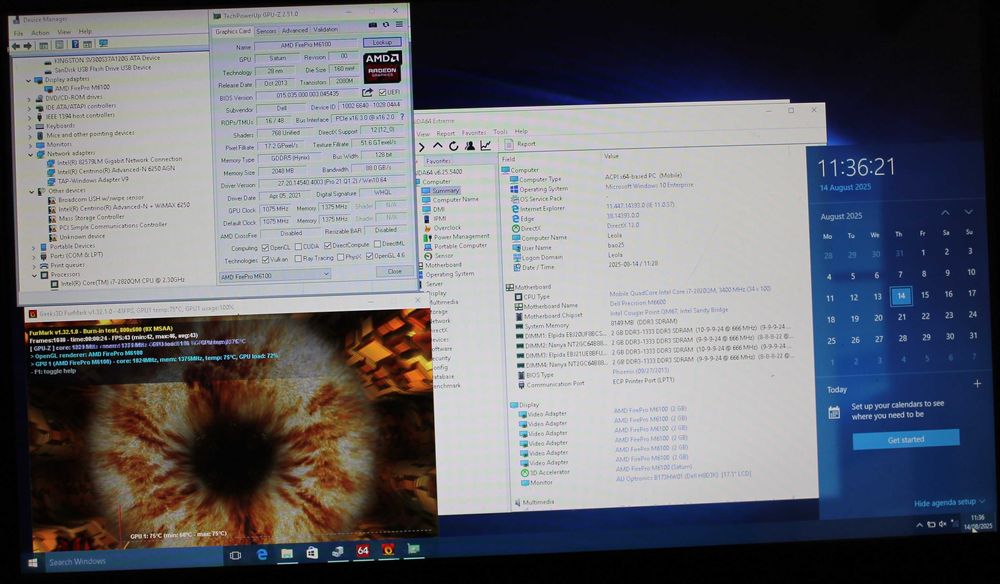This screenshot has height=584, width=1000.
Task: Click the FurMark taskbar icon
Action: tap(388, 550)
